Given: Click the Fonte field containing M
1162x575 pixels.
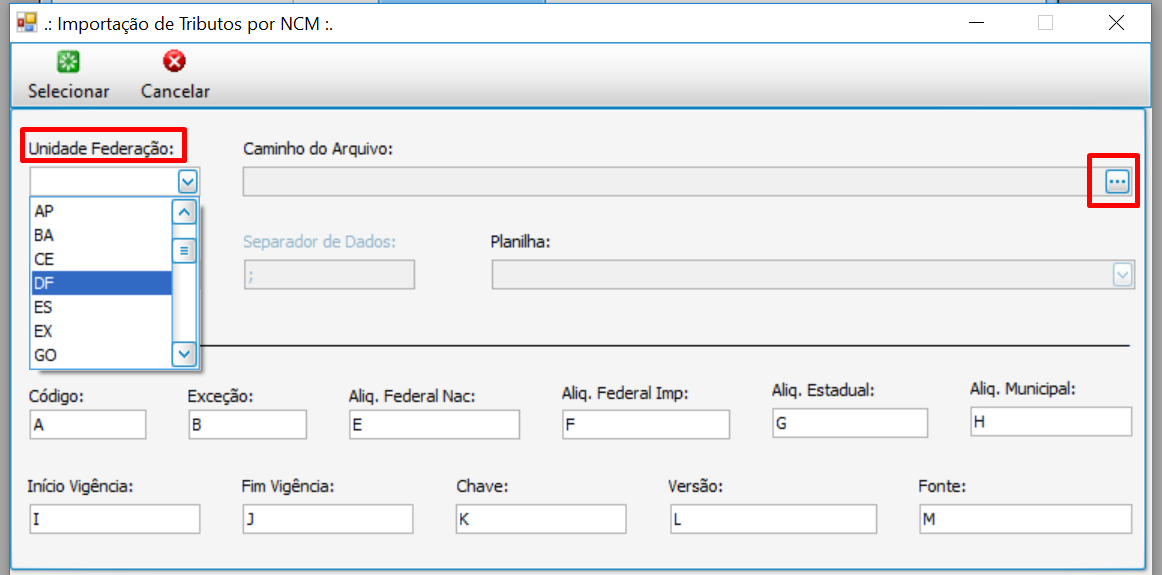Looking at the screenshot, I should pyautogui.click(x=1026, y=519).
